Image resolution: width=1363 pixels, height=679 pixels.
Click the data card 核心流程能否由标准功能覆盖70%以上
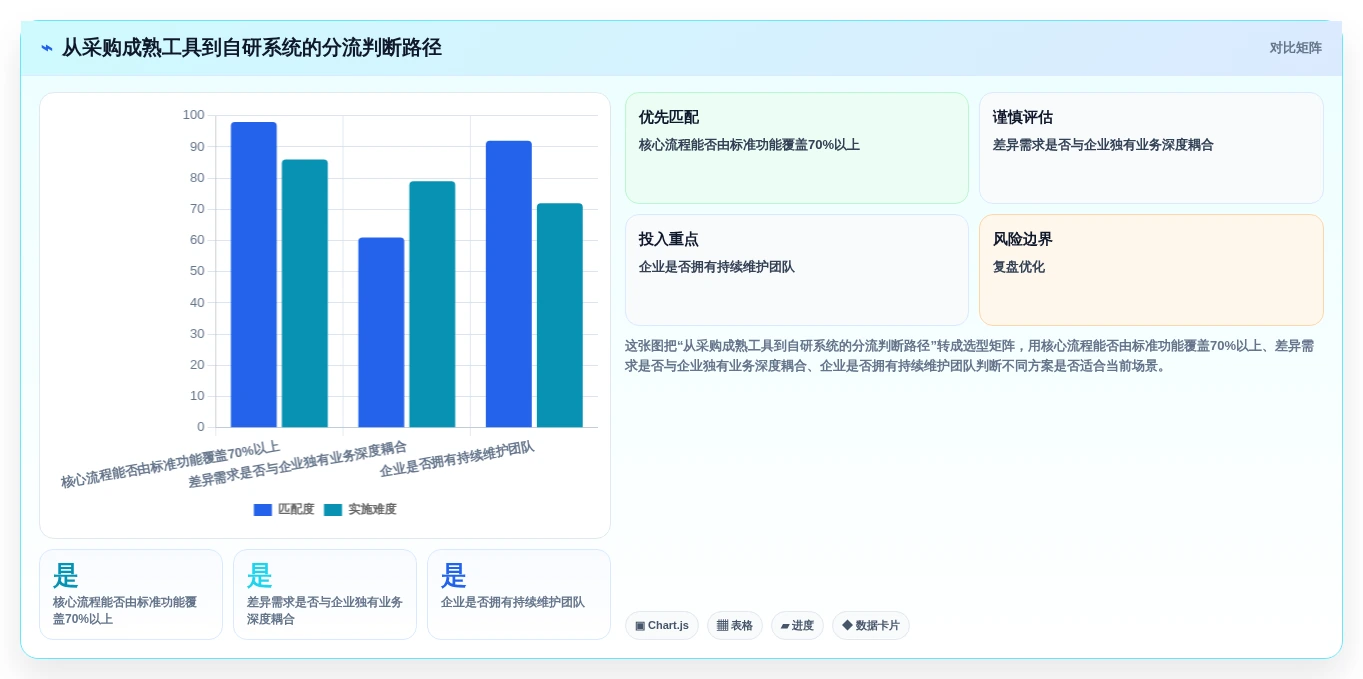(x=131, y=595)
